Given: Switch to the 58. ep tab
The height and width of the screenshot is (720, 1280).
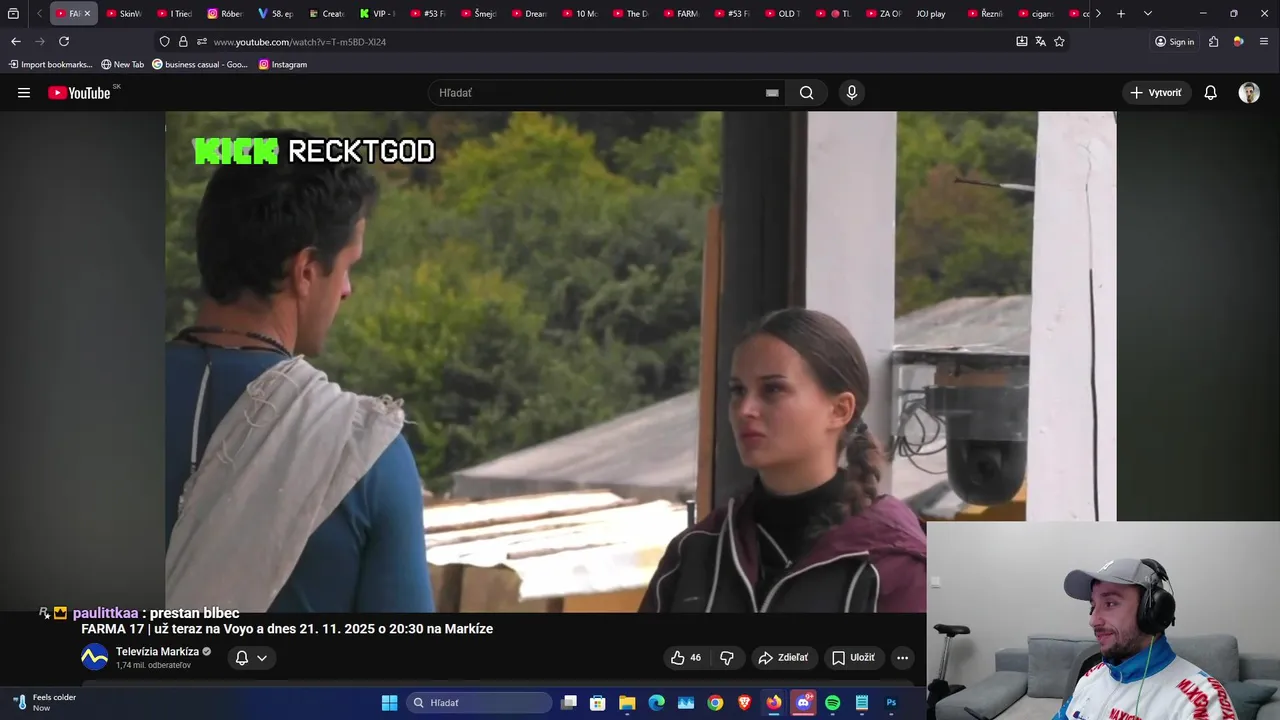Looking at the screenshot, I should click(275, 14).
